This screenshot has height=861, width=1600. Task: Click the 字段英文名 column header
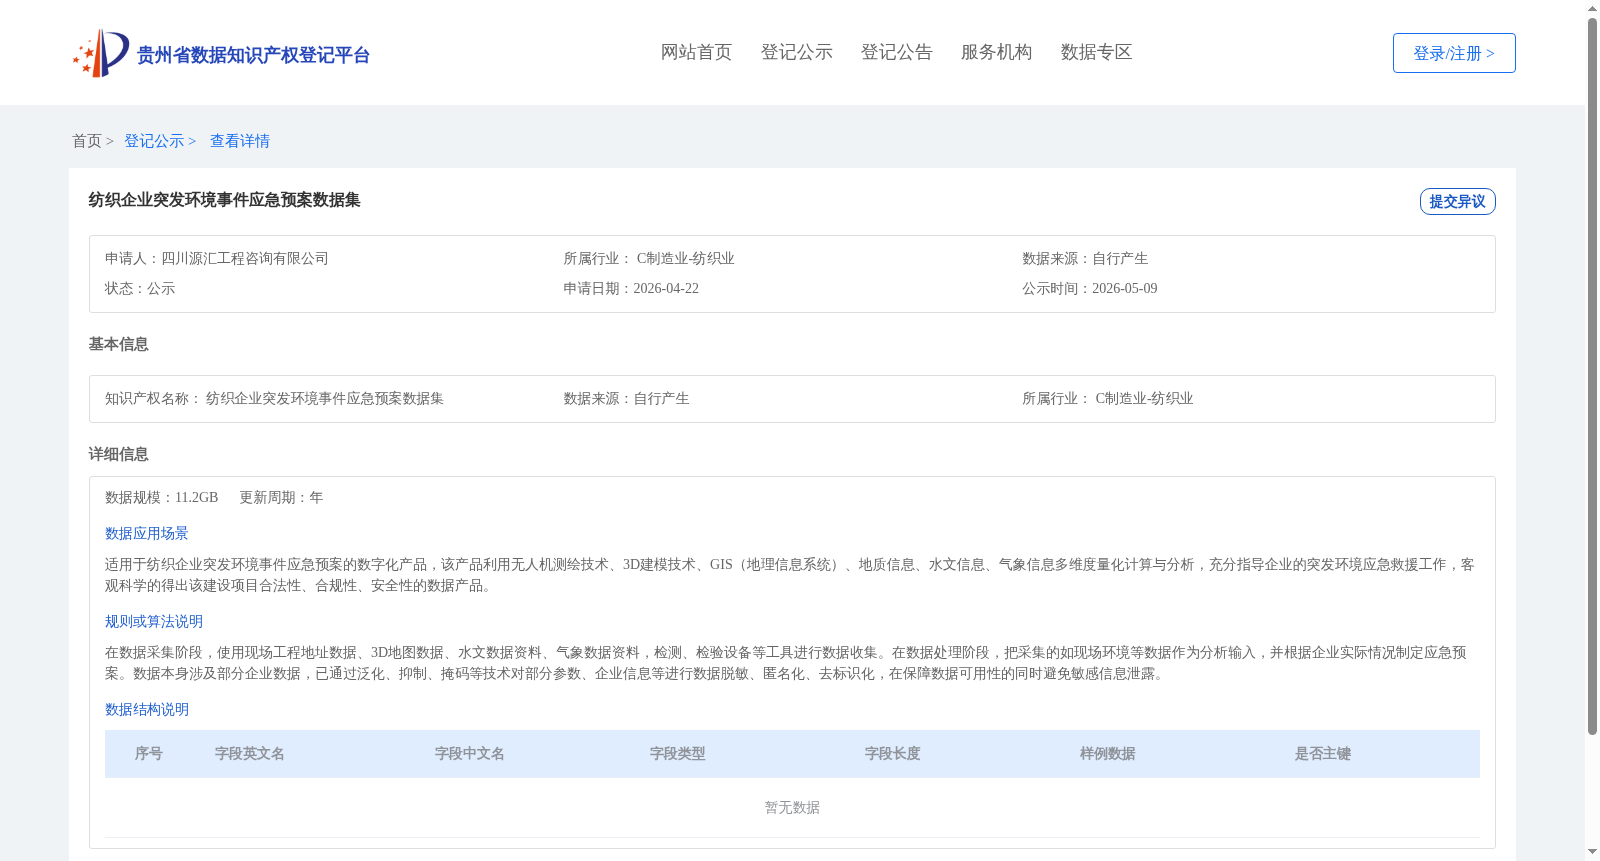250,753
